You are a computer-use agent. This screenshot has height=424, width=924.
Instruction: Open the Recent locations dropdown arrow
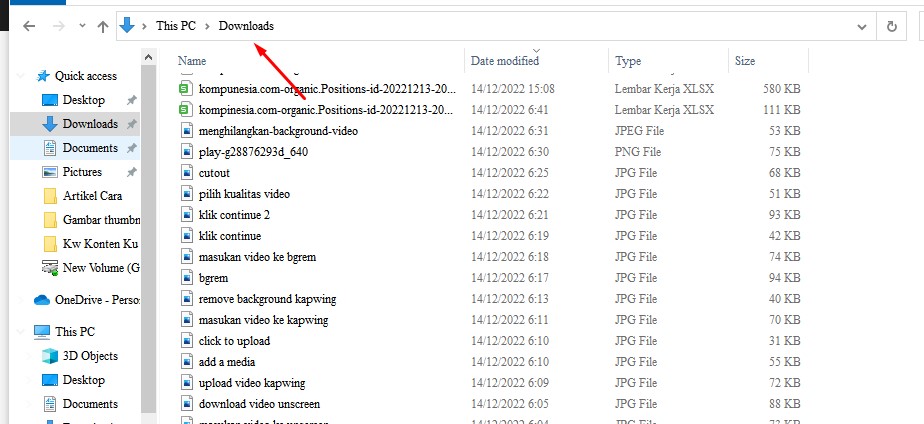pos(82,26)
